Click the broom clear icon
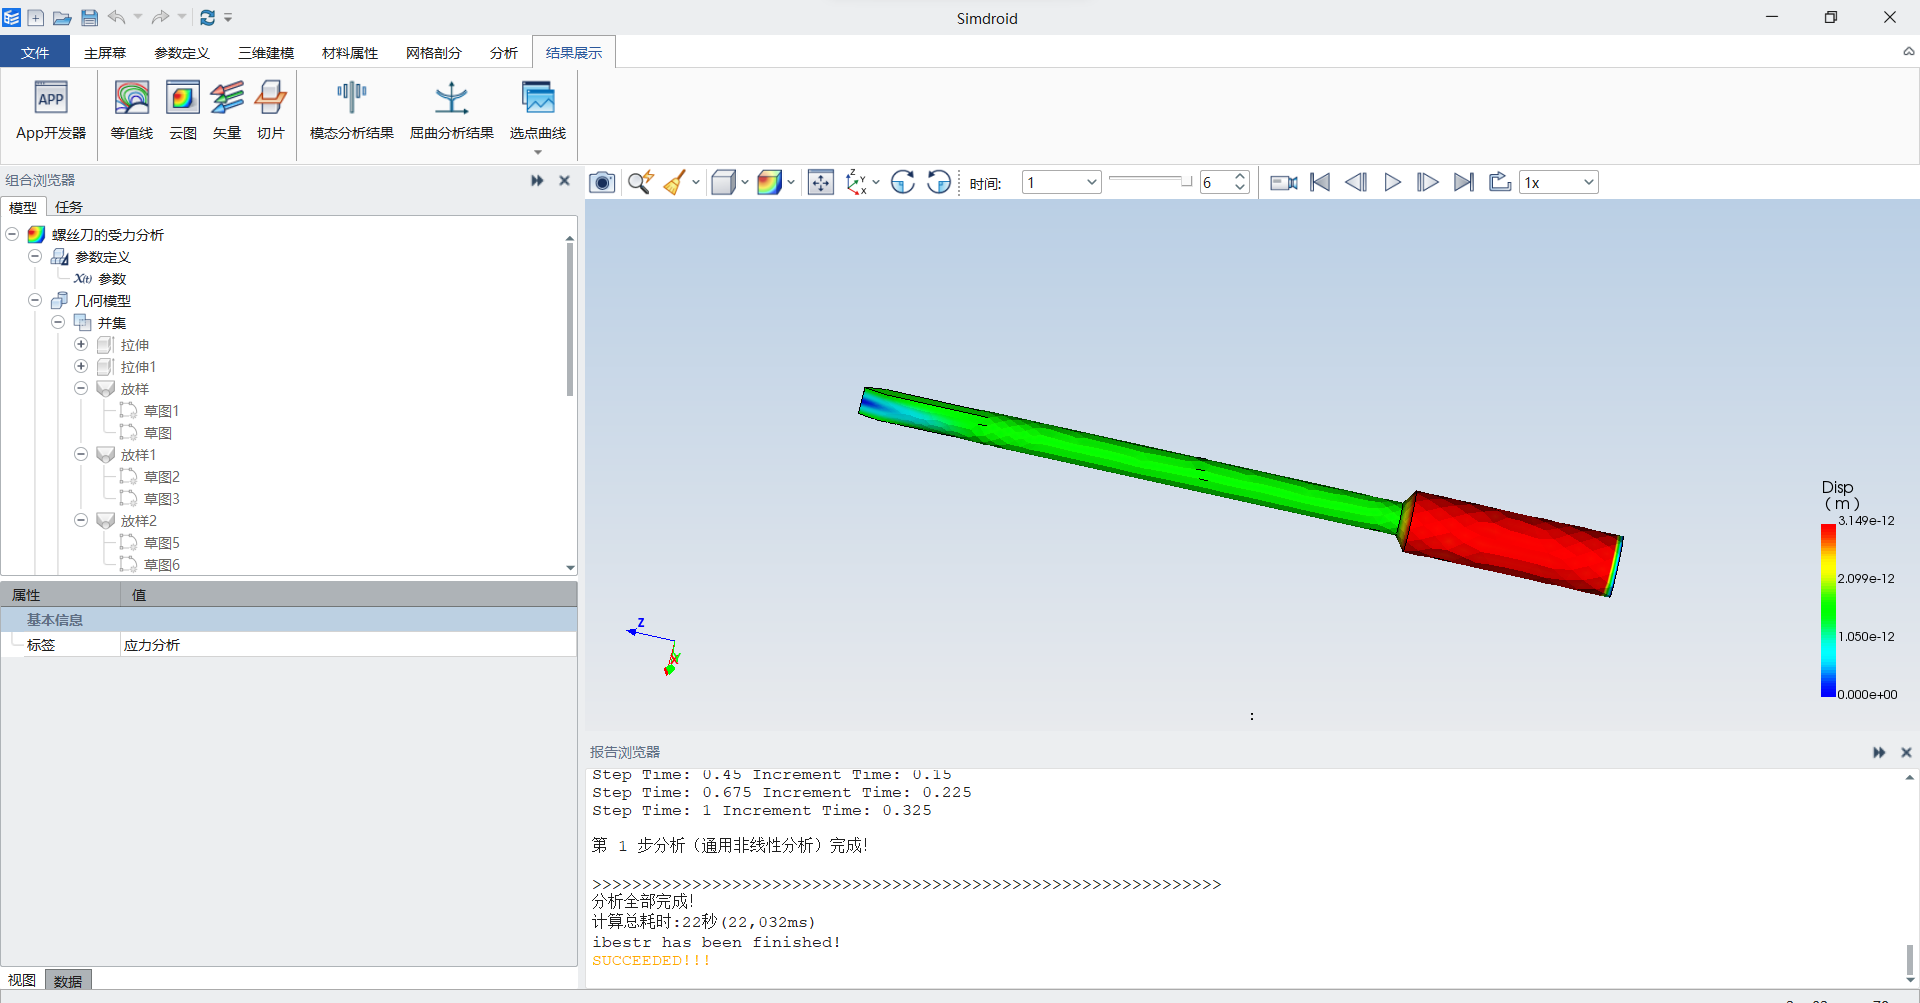 [x=675, y=182]
